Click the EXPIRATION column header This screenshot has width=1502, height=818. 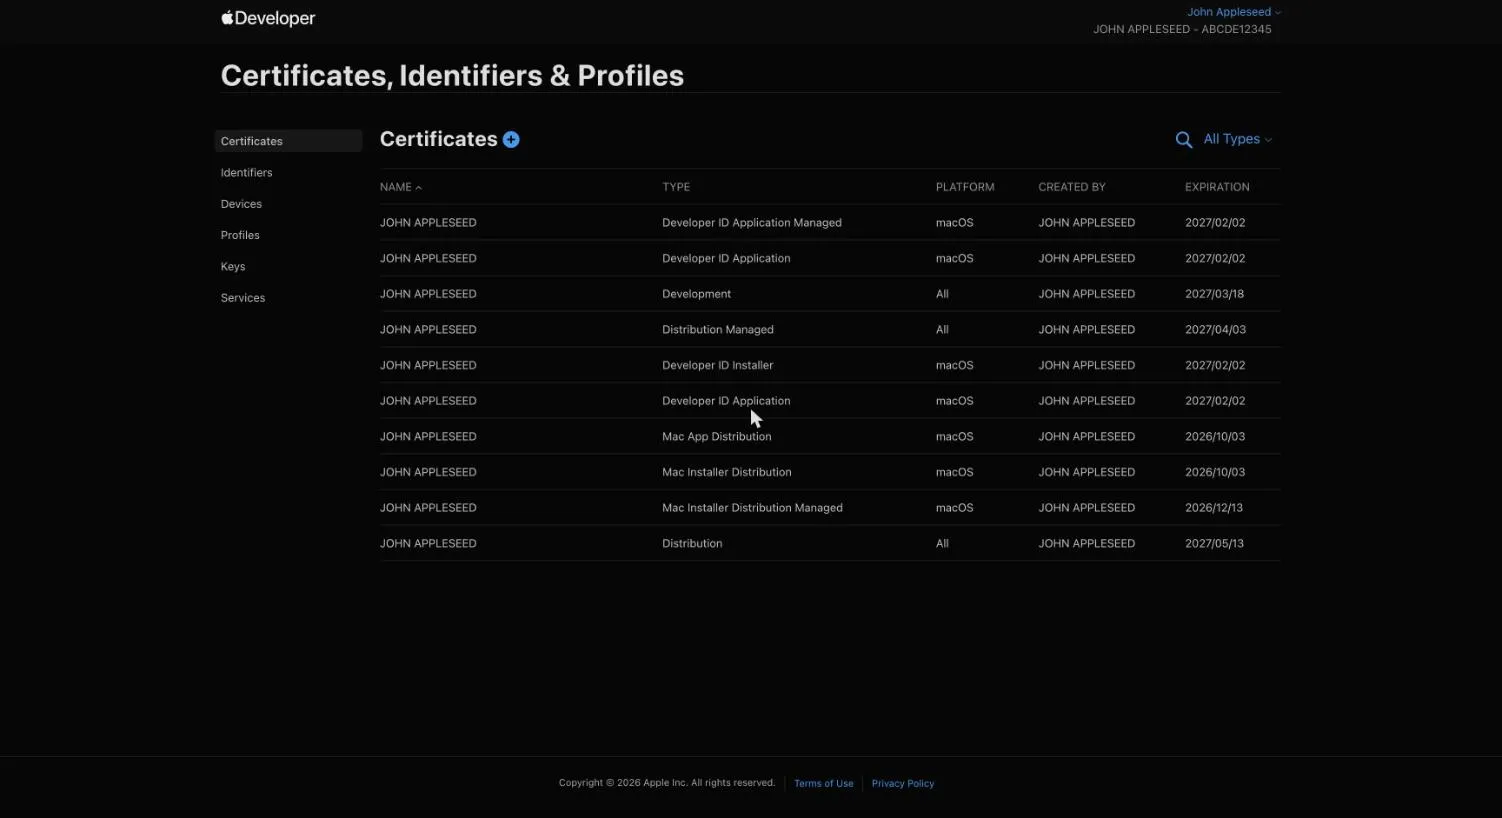1217,187
